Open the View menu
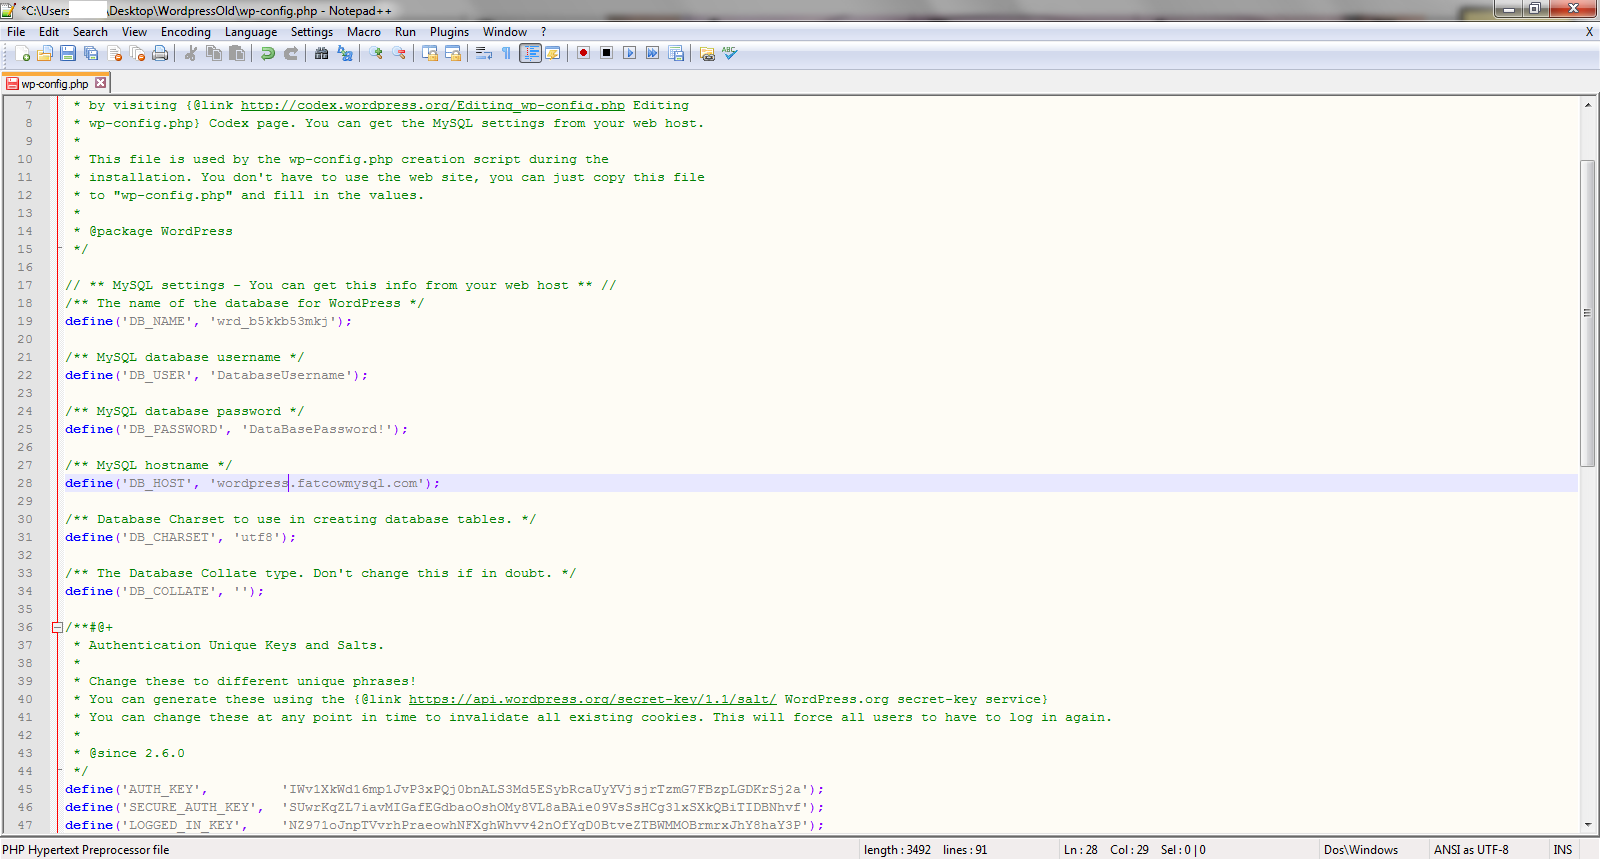This screenshot has width=1600, height=859. (x=135, y=32)
